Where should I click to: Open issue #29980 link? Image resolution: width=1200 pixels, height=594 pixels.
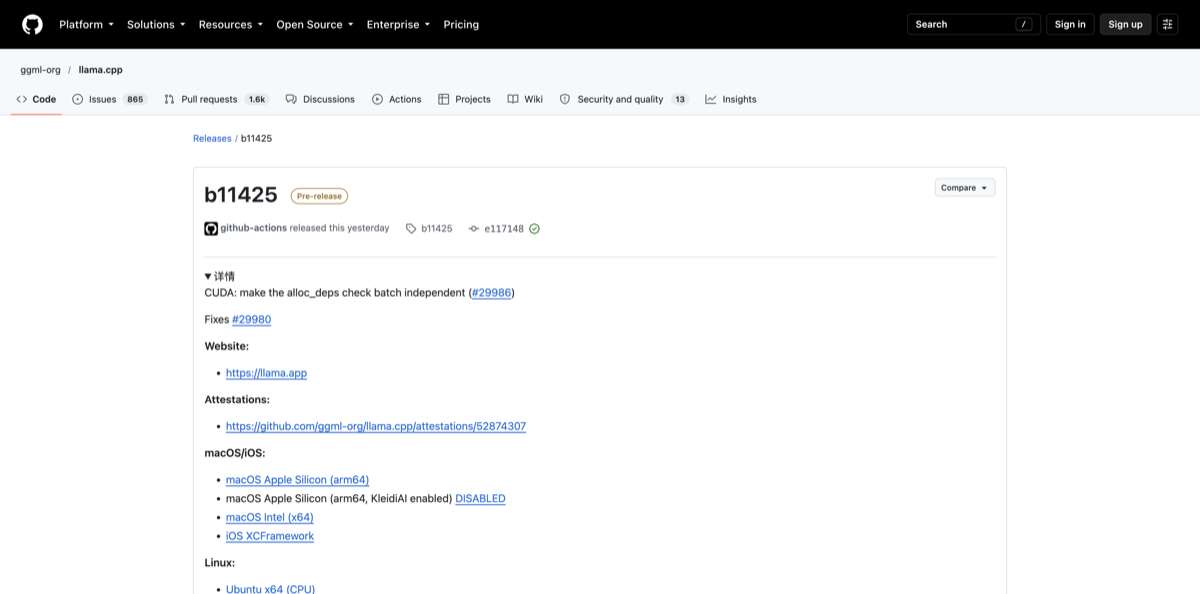(251, 320)
